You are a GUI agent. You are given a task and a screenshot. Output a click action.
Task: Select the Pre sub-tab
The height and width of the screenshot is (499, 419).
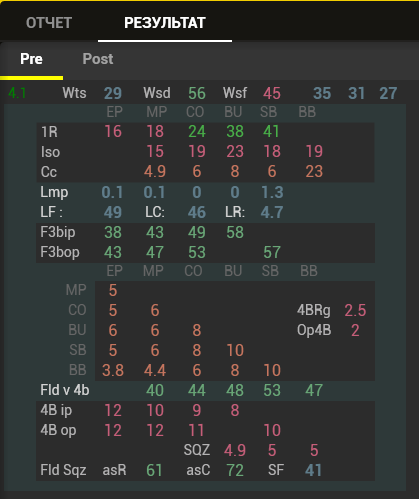coord(31,59)
